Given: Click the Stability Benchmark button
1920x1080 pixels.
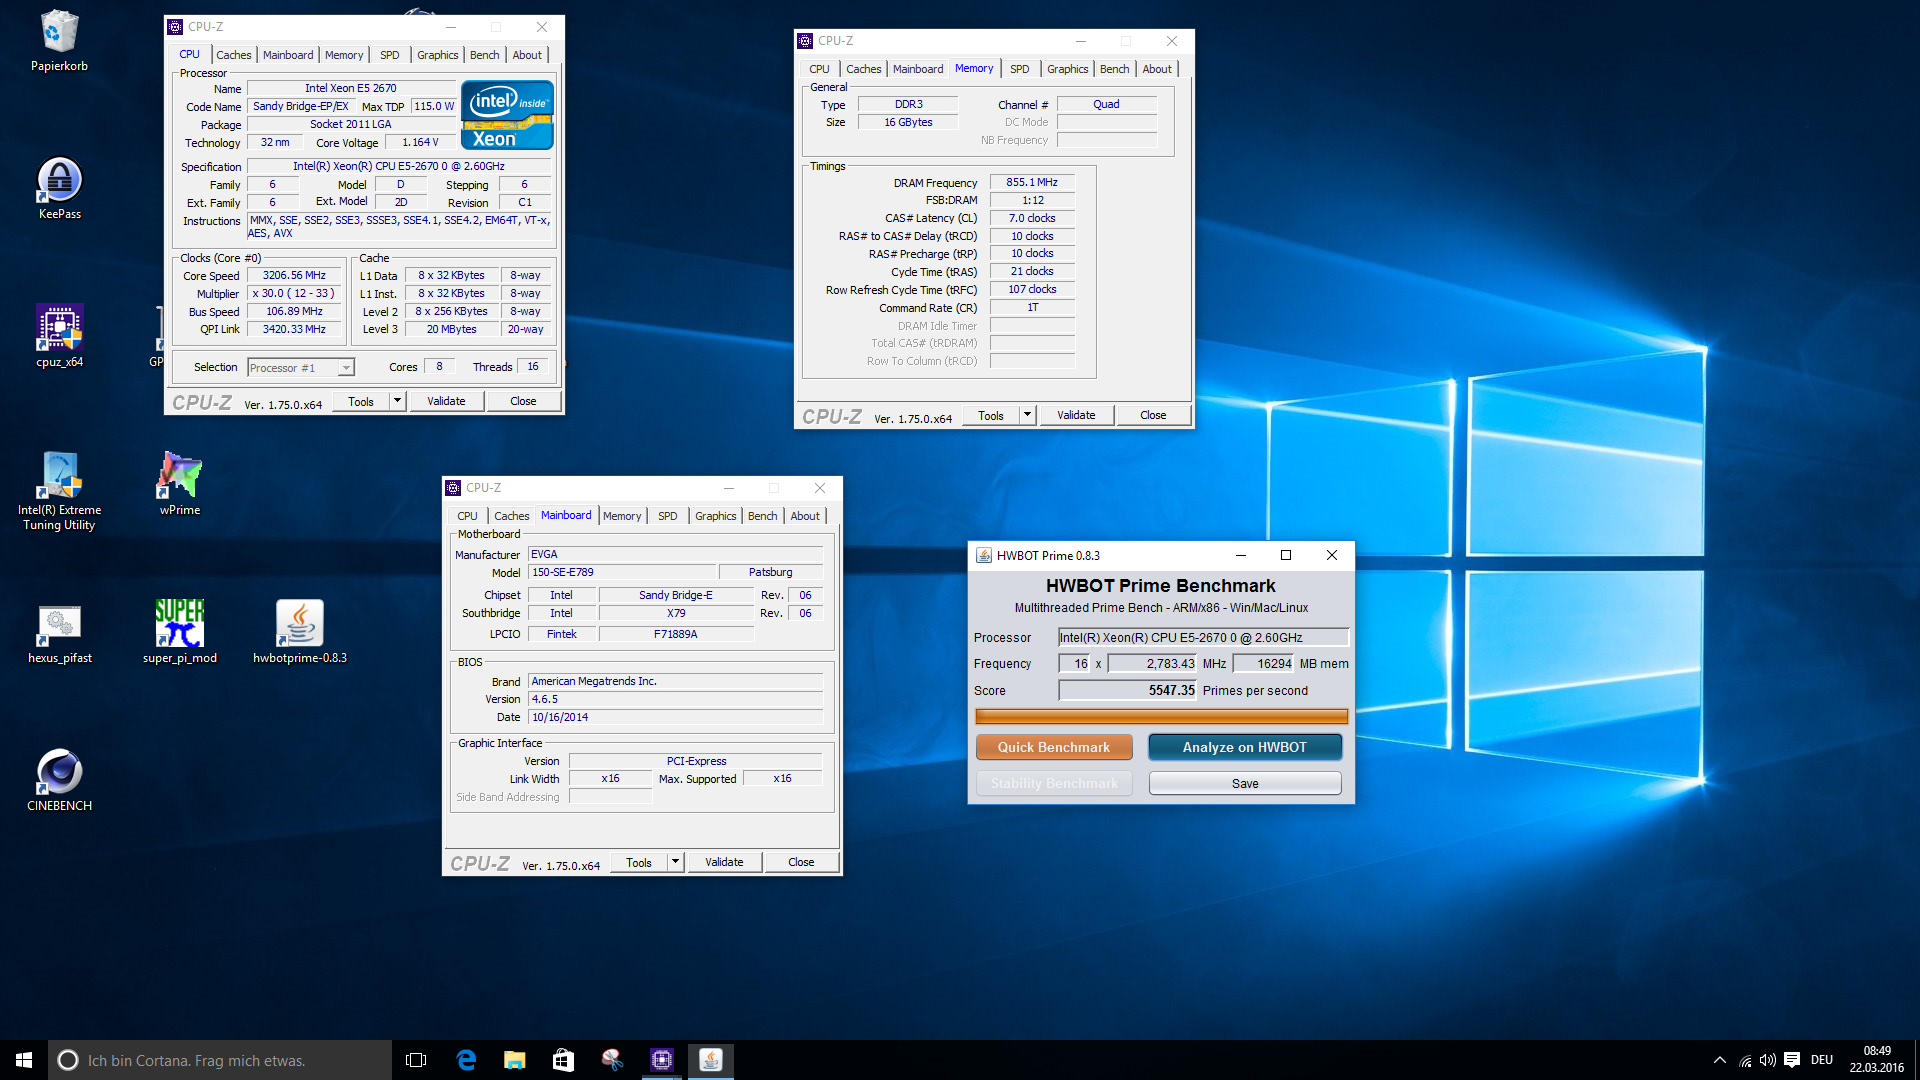Looking at the screenshot, I should pos(1054,783).
